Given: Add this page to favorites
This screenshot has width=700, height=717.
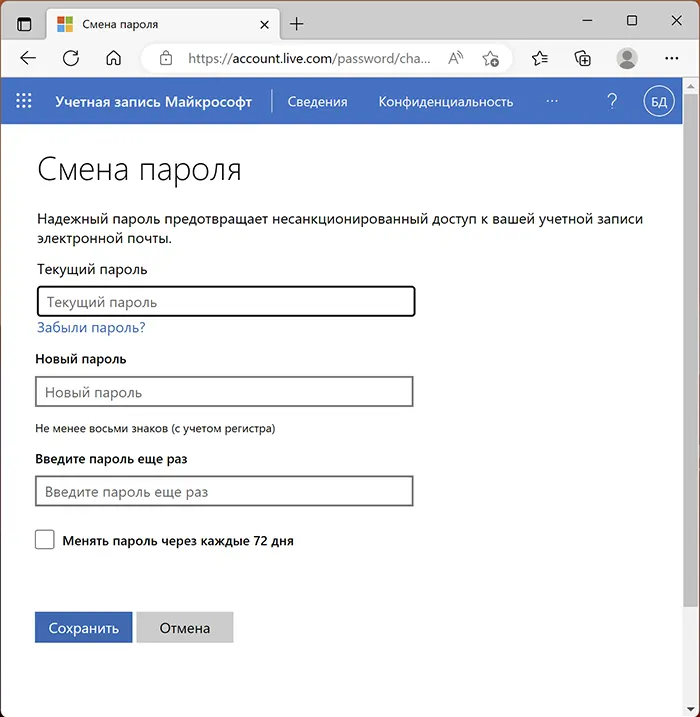Looking at the screenshot, I should [491, 59].
